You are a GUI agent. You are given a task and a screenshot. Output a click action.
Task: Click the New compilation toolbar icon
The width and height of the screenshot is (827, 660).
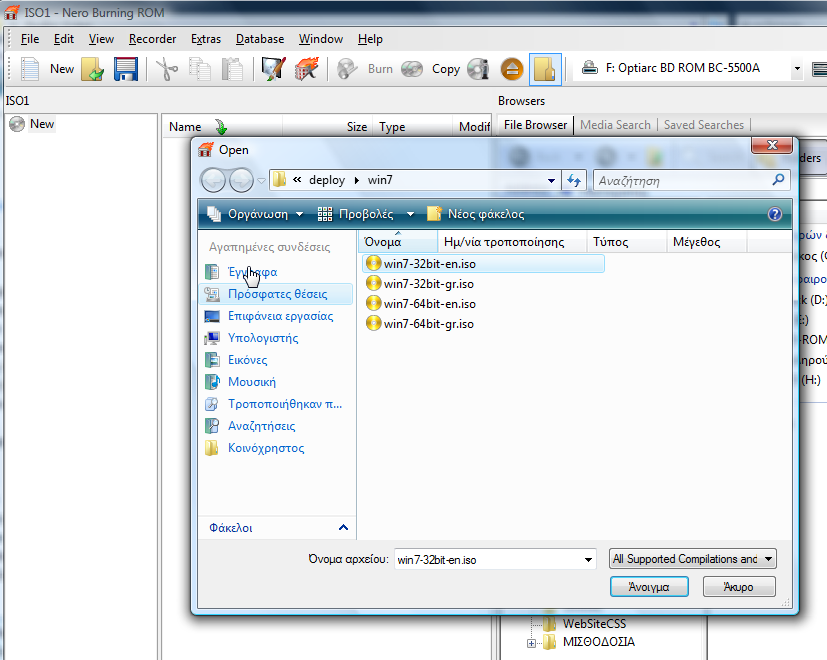pos(30,69)
